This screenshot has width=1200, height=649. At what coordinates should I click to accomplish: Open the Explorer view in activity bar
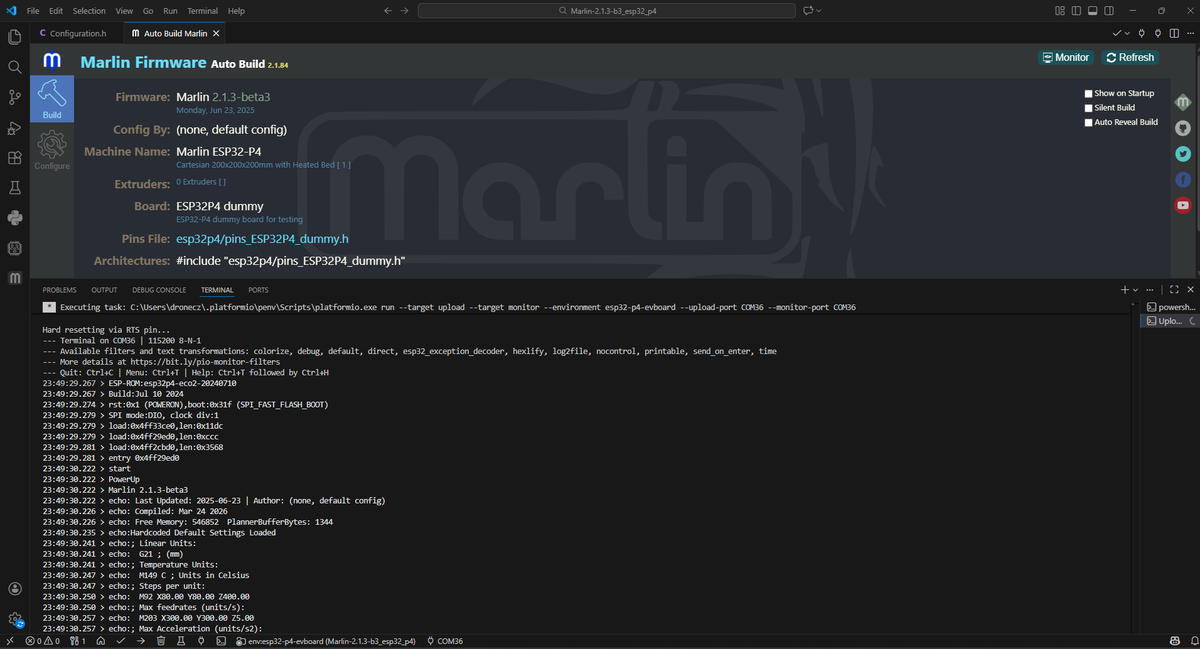pyautogui.click(x=15, y=37)
